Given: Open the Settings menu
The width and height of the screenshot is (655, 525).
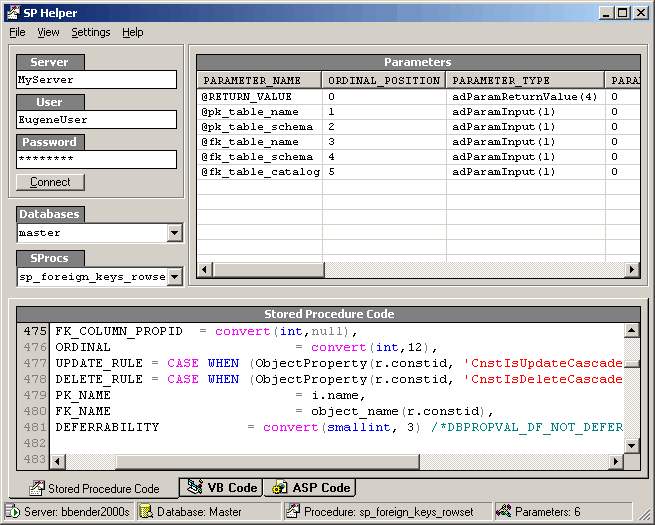Looking at the screenshot, I should tap(91, 32).
